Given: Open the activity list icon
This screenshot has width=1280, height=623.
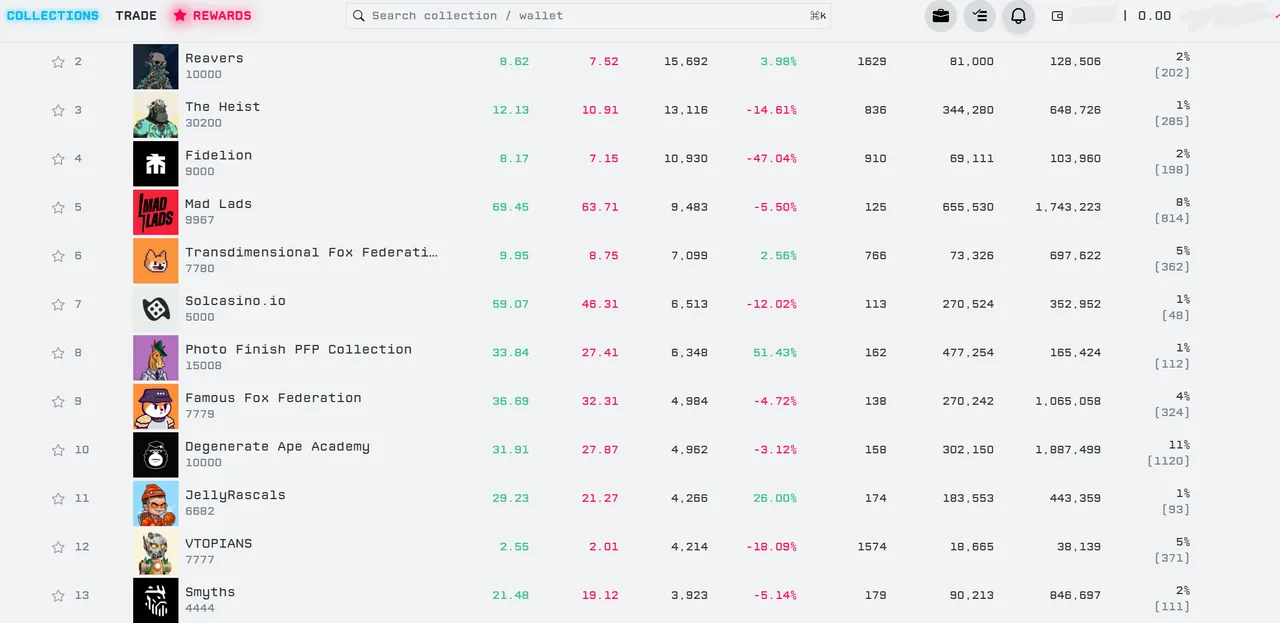Looking at the screenshot, I should (x=979, y=16).
